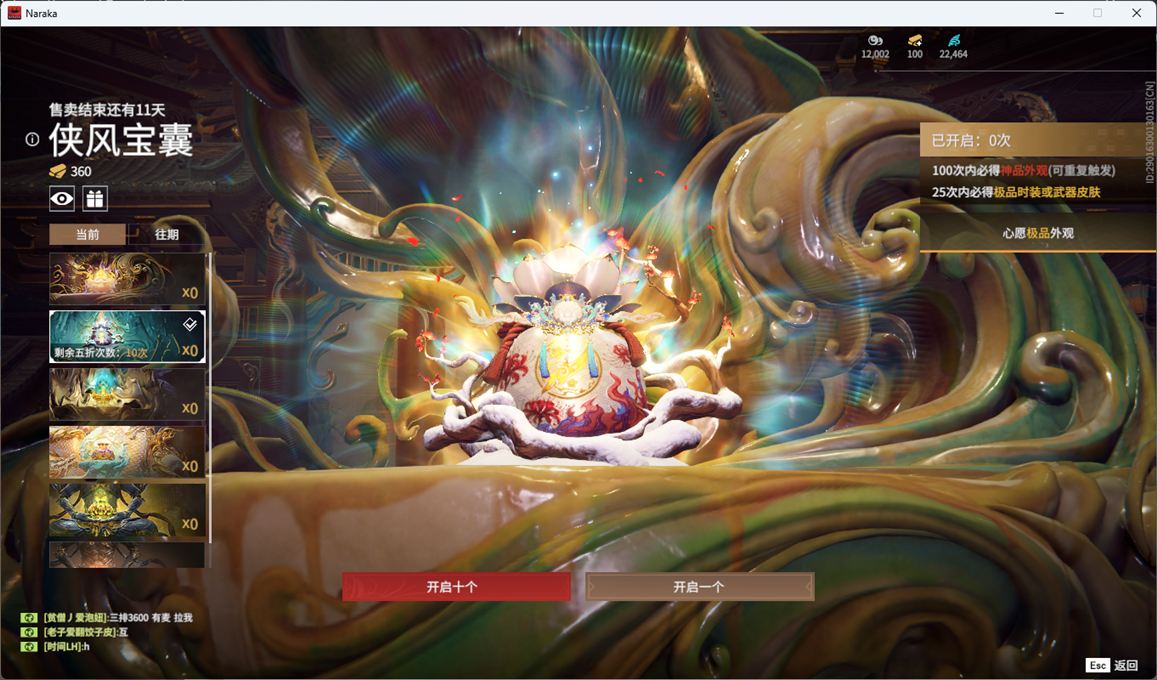The height and width of the screenshot is (680, 1157).
Task: Click the 售卖结束还有11天 countdown text
Action: pyautogui.click(x=107, y=110)
